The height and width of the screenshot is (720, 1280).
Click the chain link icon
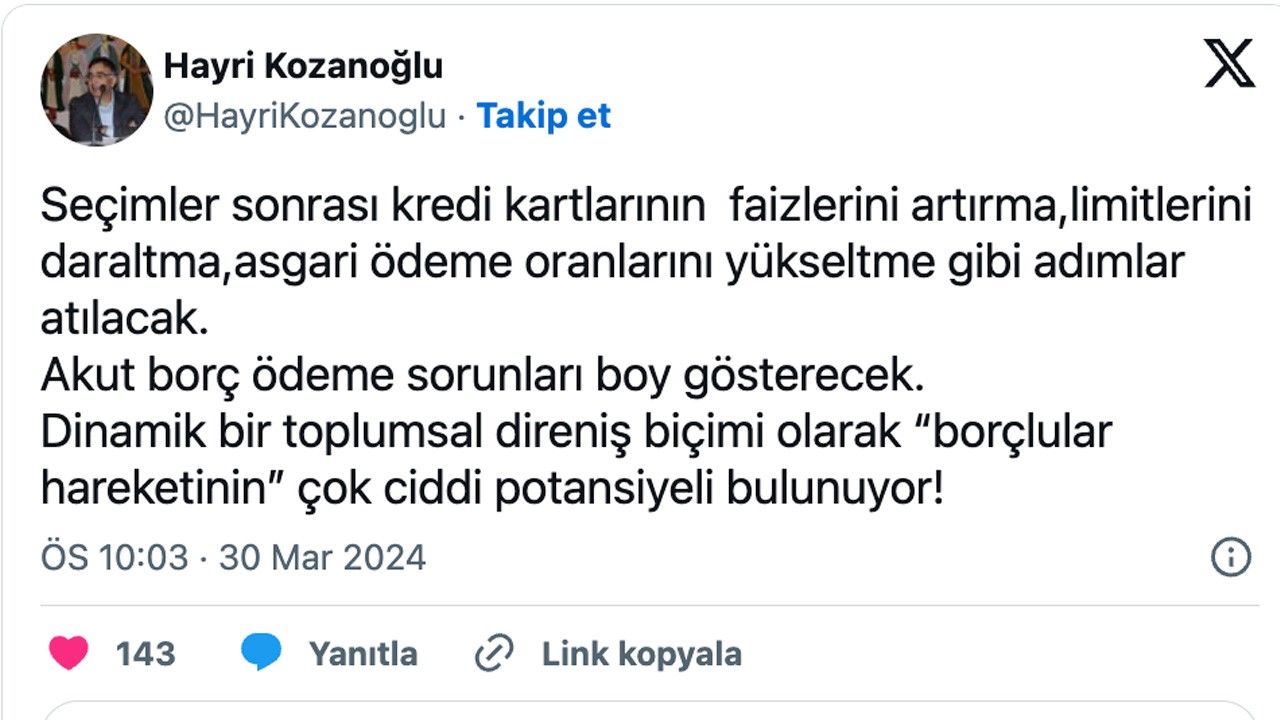[493, 653]
